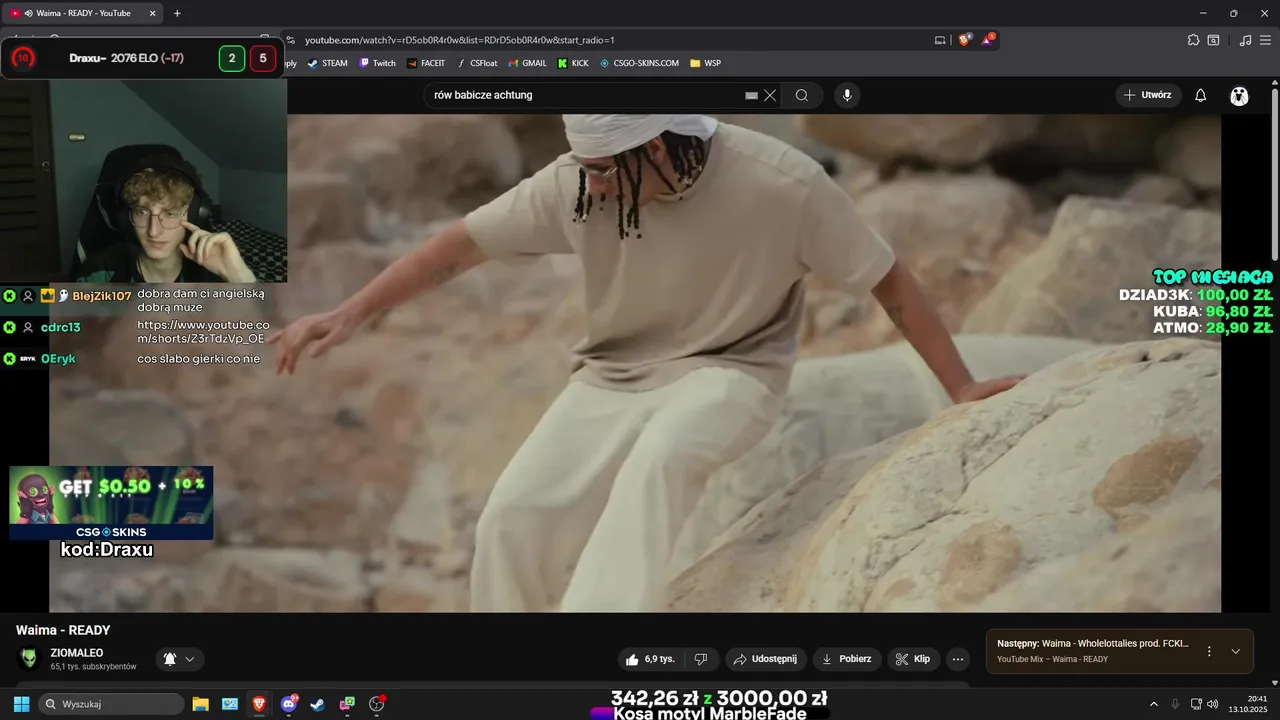Open the video more actions ellipsis

click(x=958, y=659)
